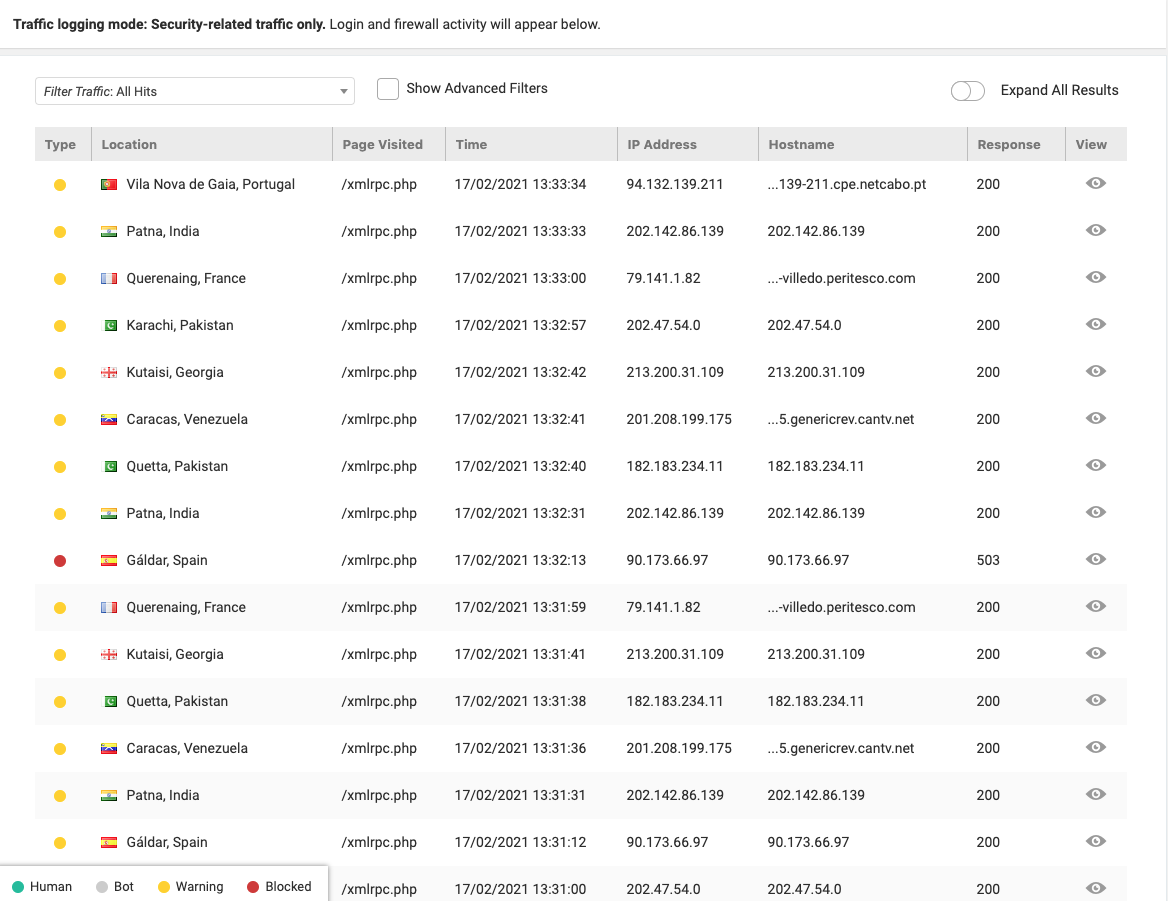Screen dimensions: 1168x901
Task: Toggle the Expand All Results switch
Action: (968, 91)
